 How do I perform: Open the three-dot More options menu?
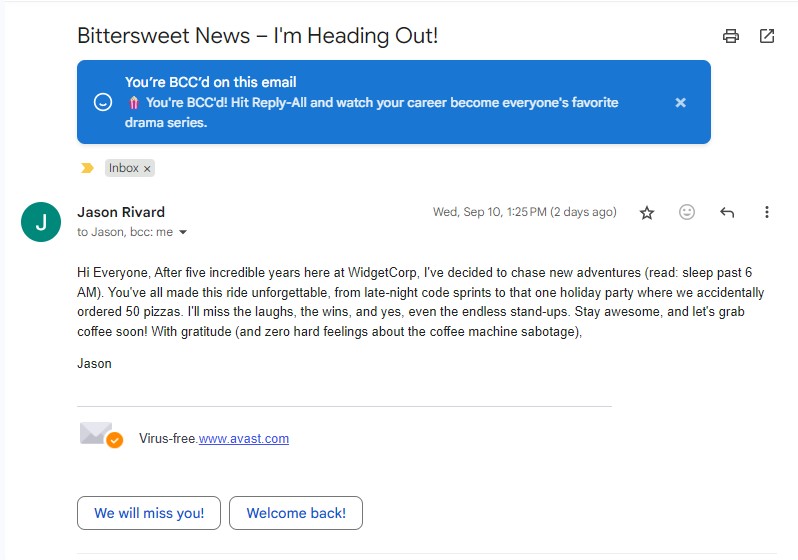coord(767,212)
